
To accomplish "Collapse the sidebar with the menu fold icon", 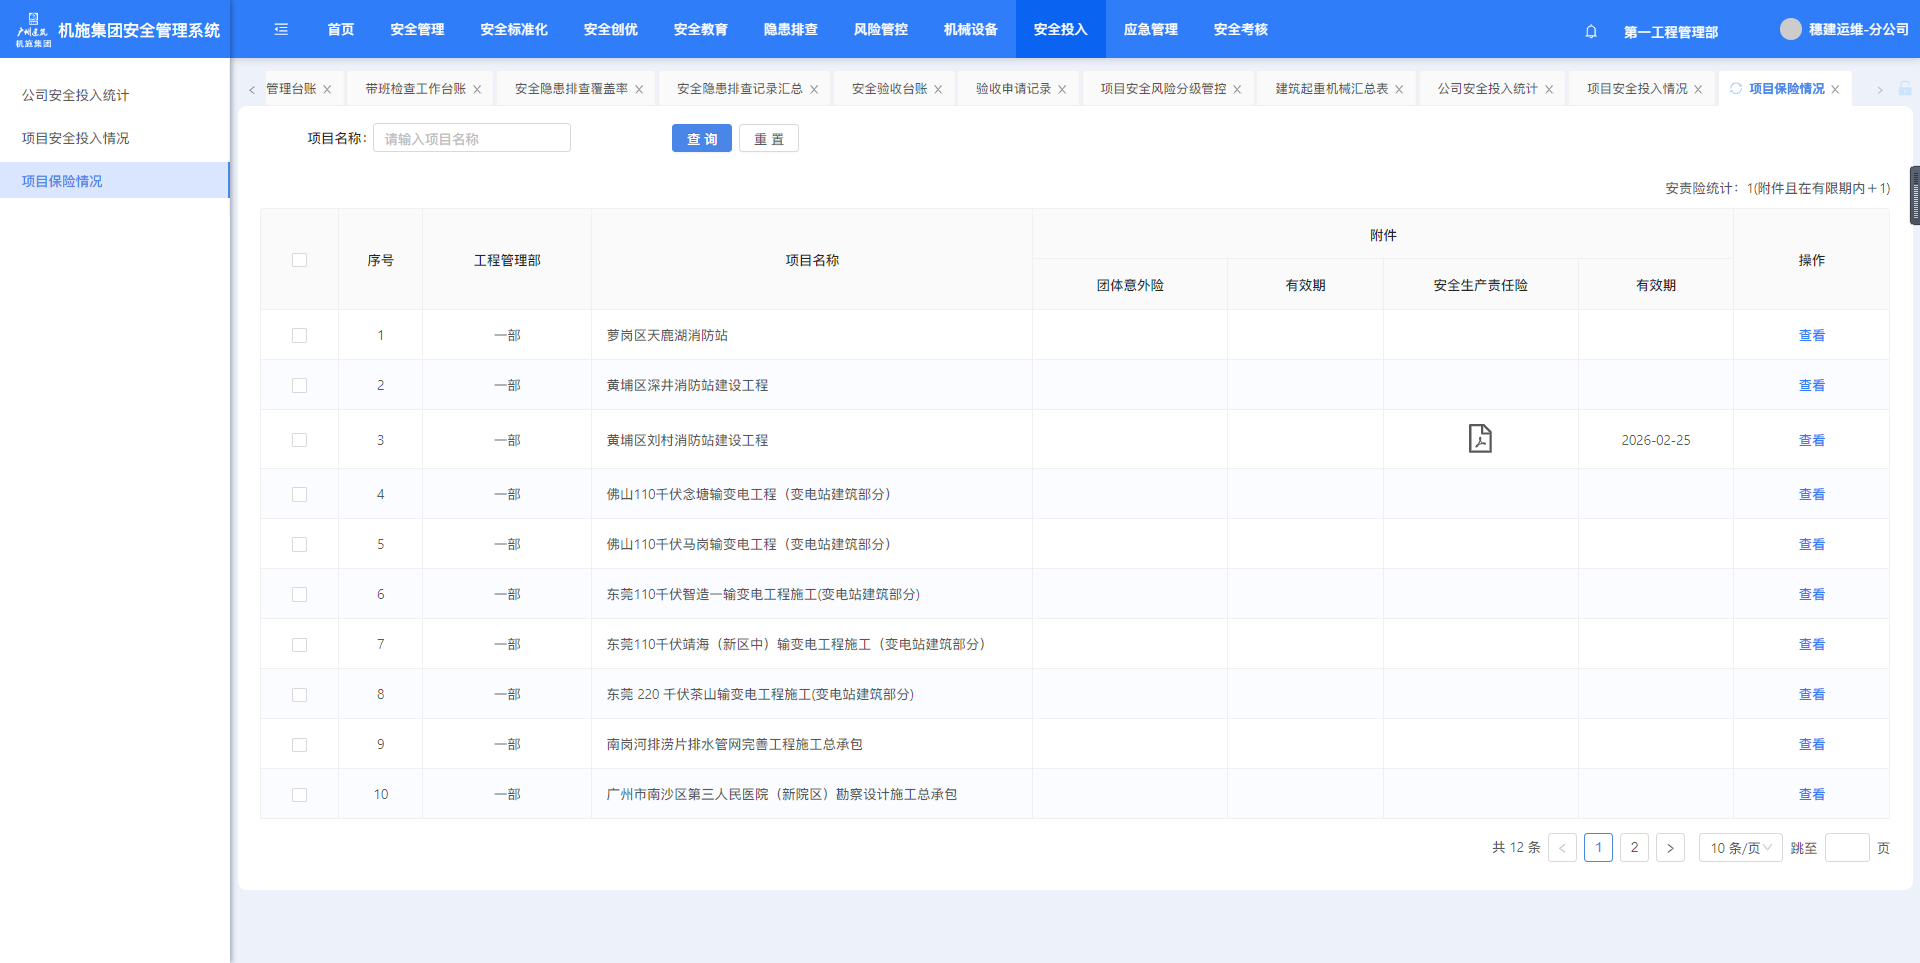I will (281, 30).
